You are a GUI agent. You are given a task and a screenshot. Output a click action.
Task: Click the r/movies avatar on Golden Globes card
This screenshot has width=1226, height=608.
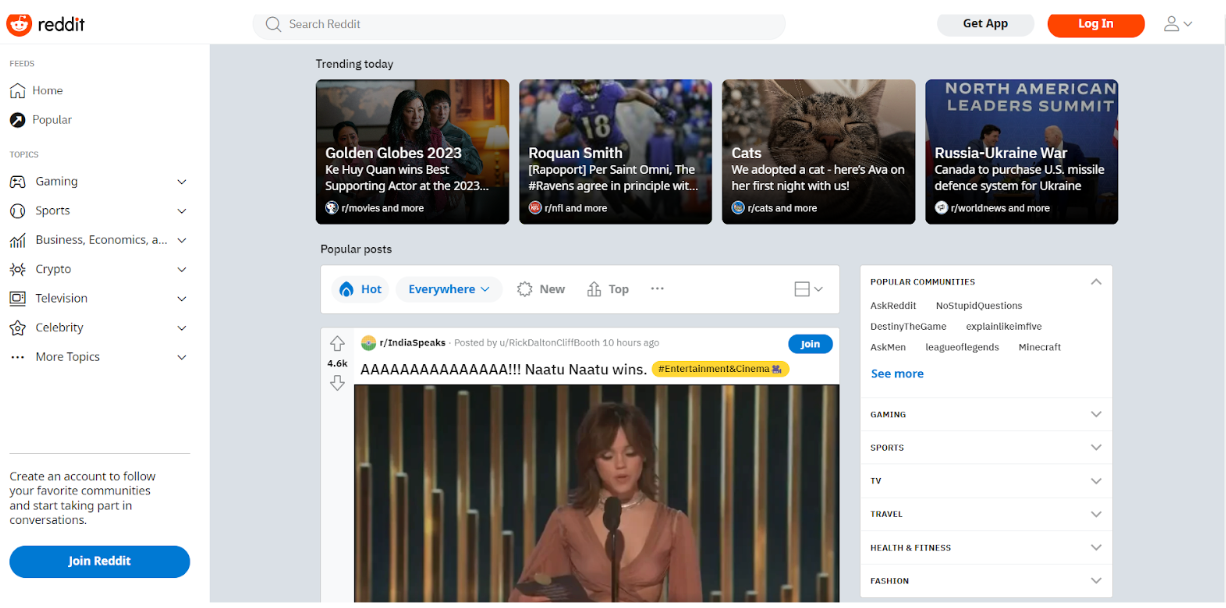pos(332,208)
